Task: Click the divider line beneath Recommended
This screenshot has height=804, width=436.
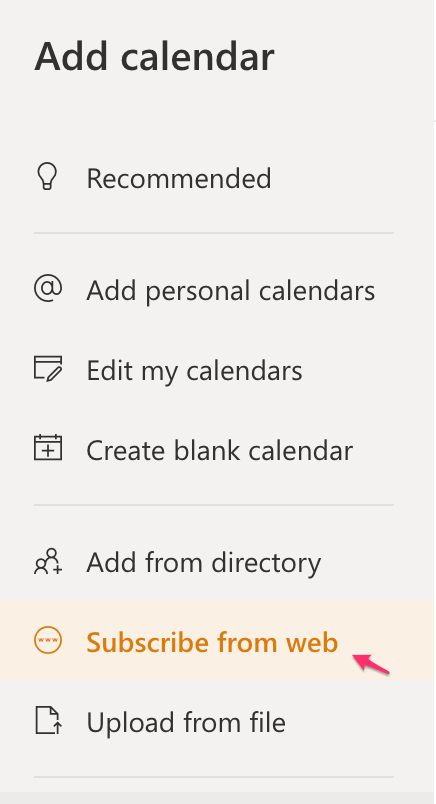Action: coord(214,233)
